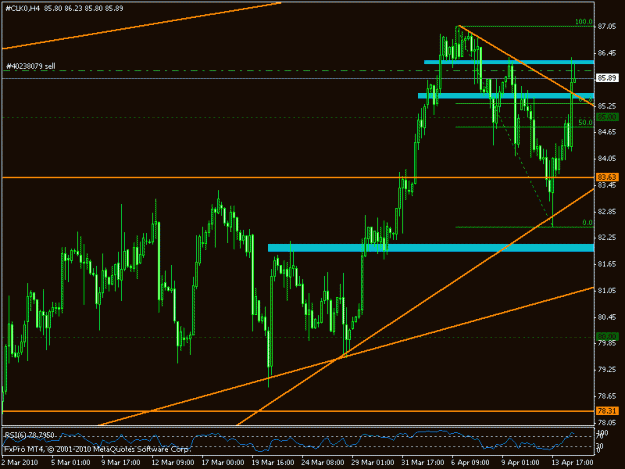
Task: Click the current price label 85.89
Action: pyautogui.click(x=607, y=78)
